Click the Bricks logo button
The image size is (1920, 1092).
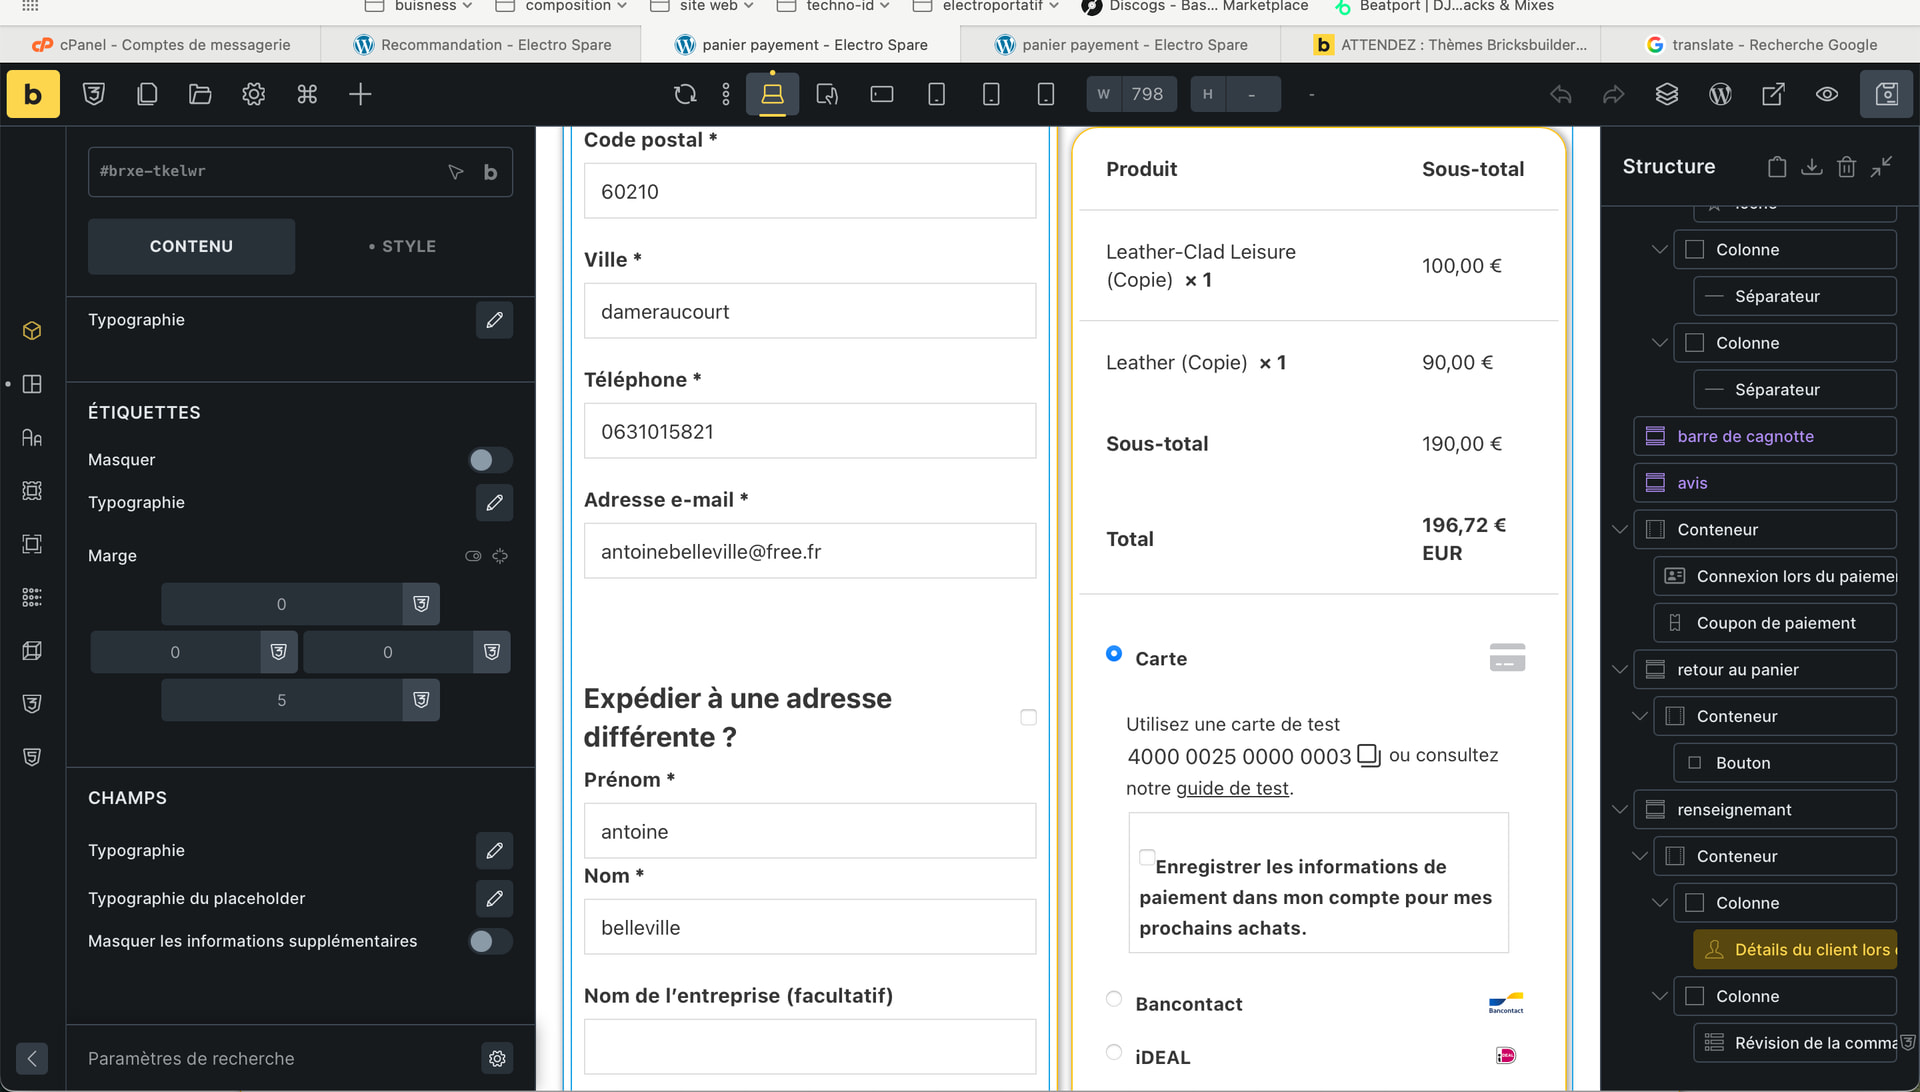pos(33,94)
